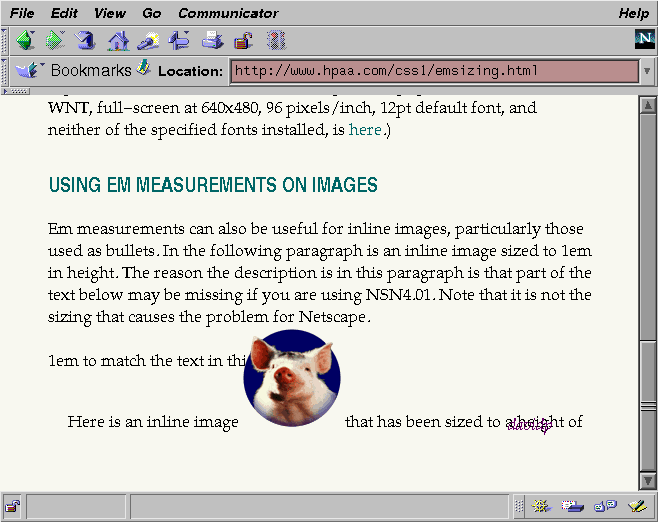658x522 pixels.
Task: Open the View menu
Action: 110,13
